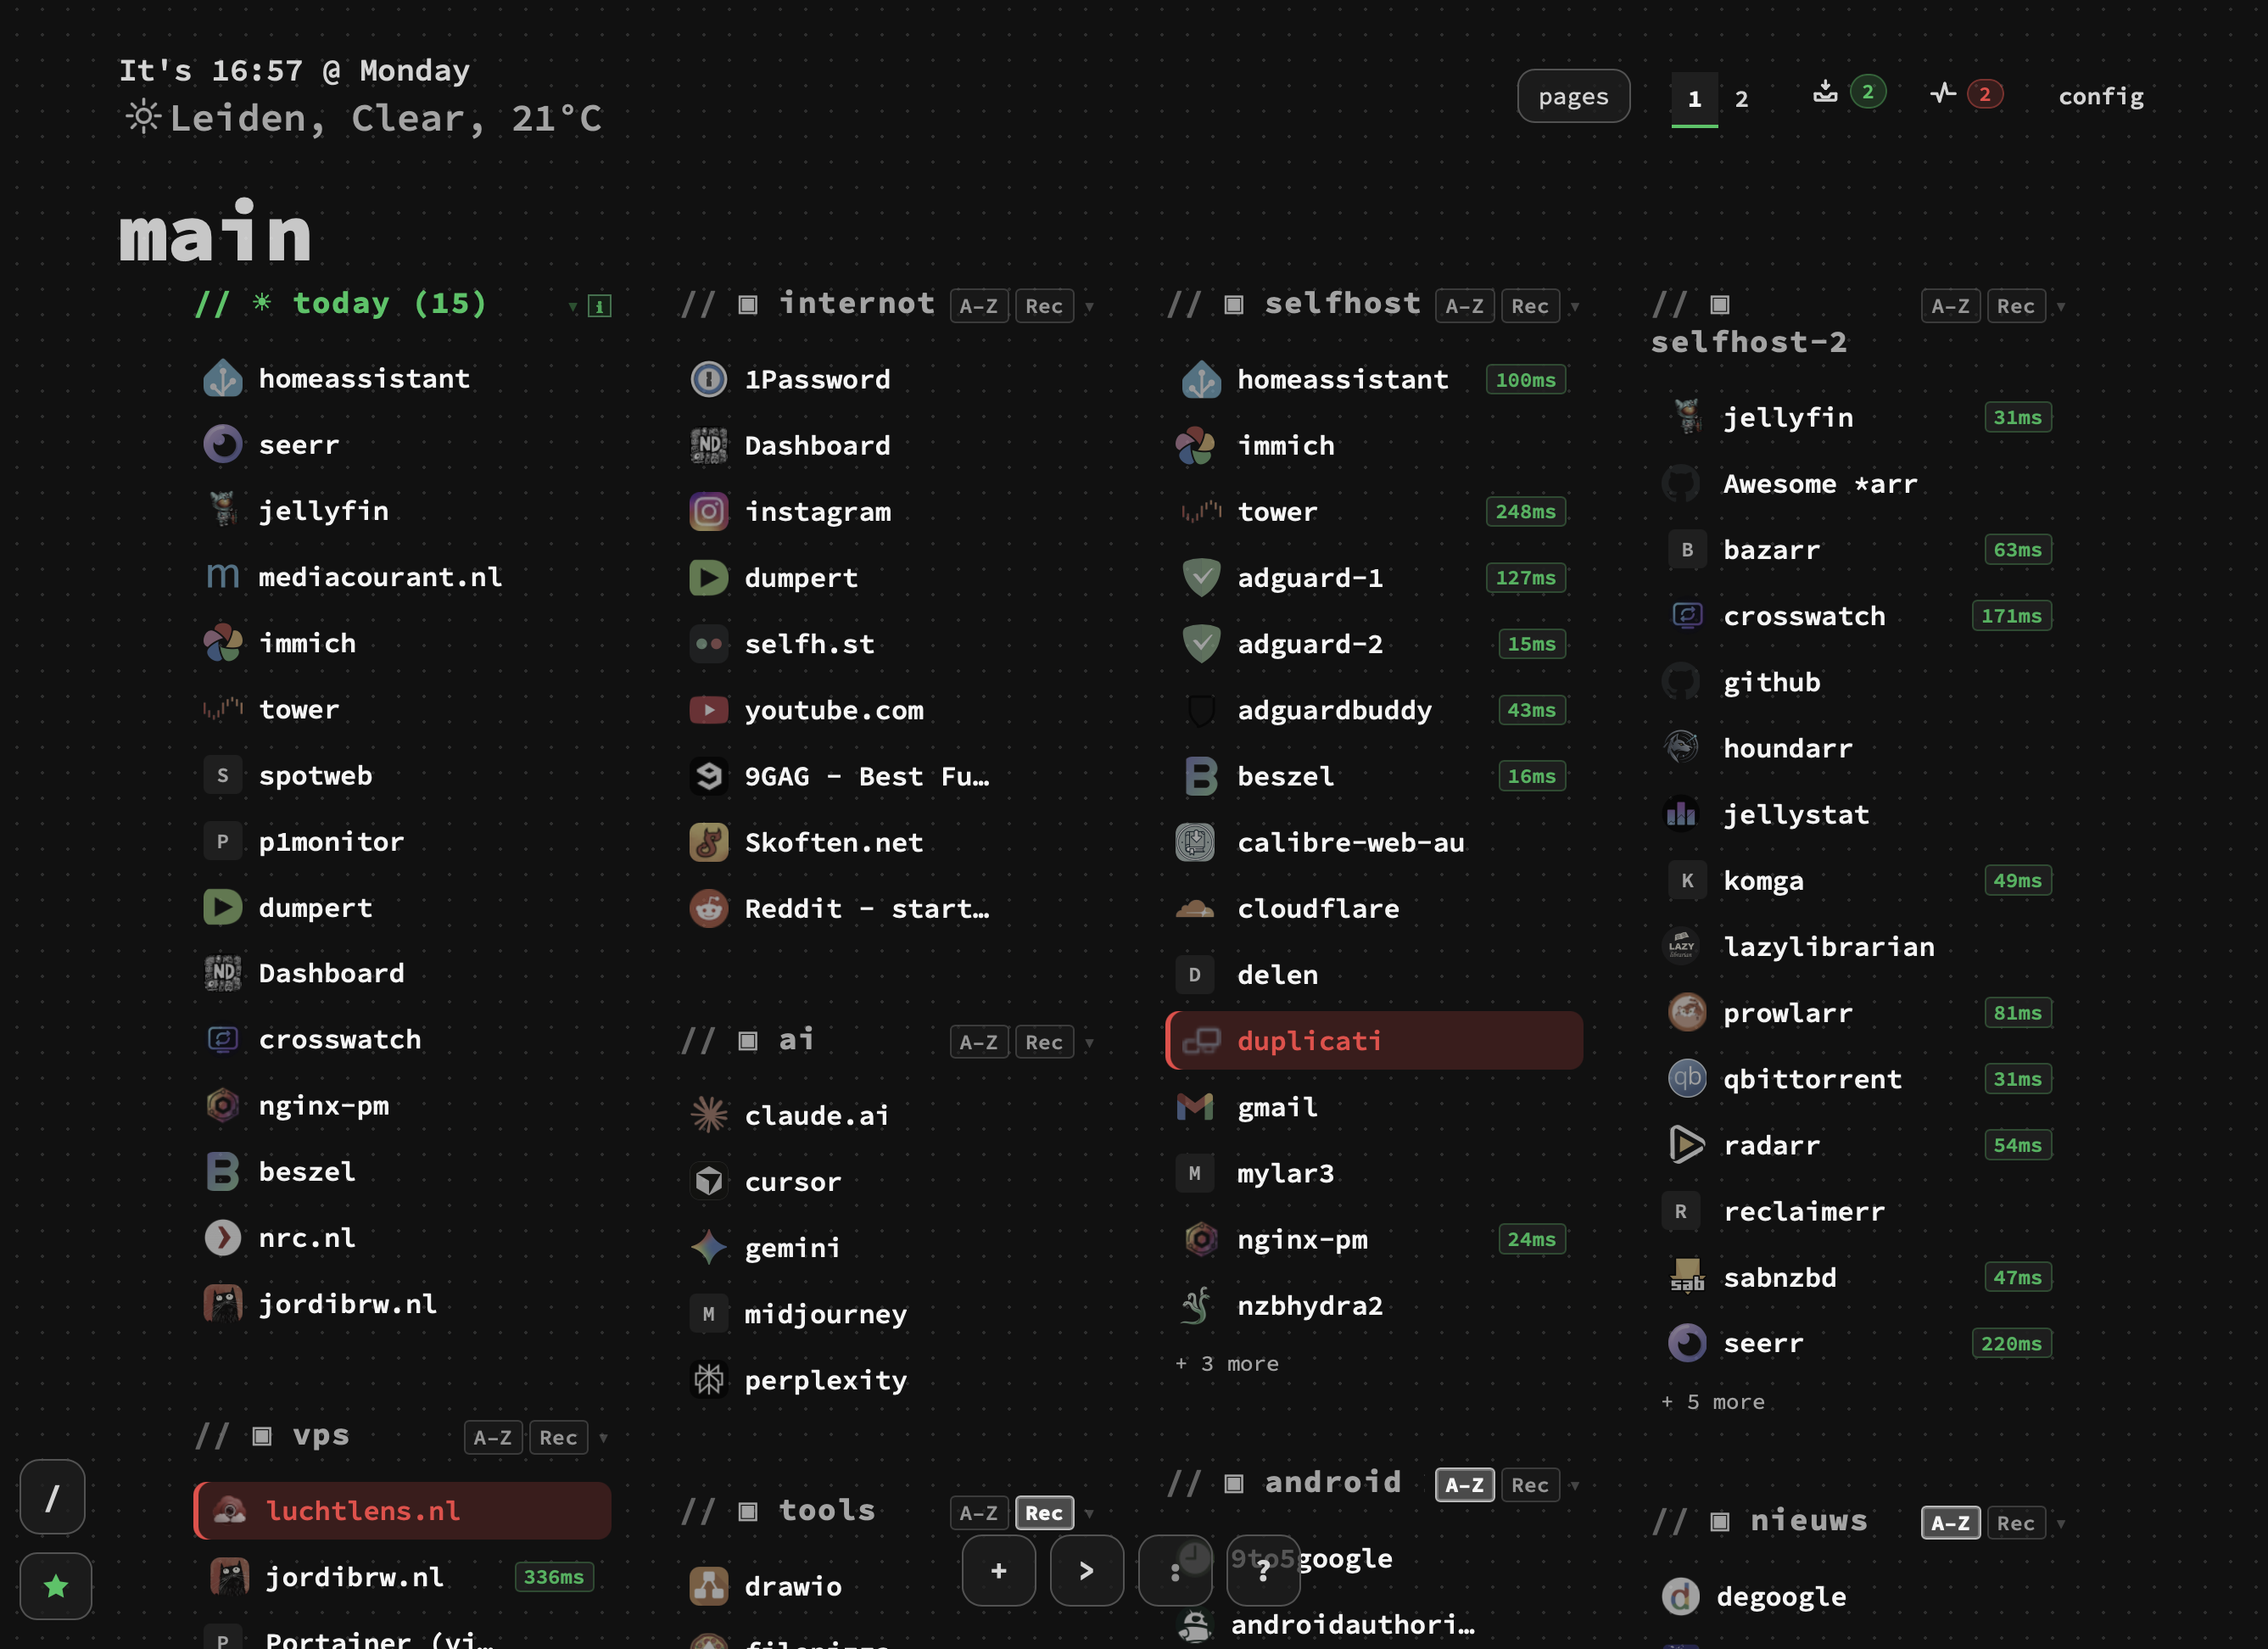Open the cloudflare cloud icon
Viewport: 2268px width, 1649px height.
coord(1195,908)
